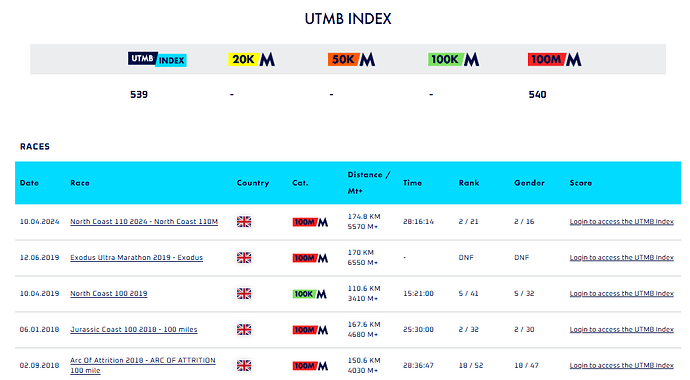Click date 12.06.2019
This screenshot has height=380, width=690.
39,258
